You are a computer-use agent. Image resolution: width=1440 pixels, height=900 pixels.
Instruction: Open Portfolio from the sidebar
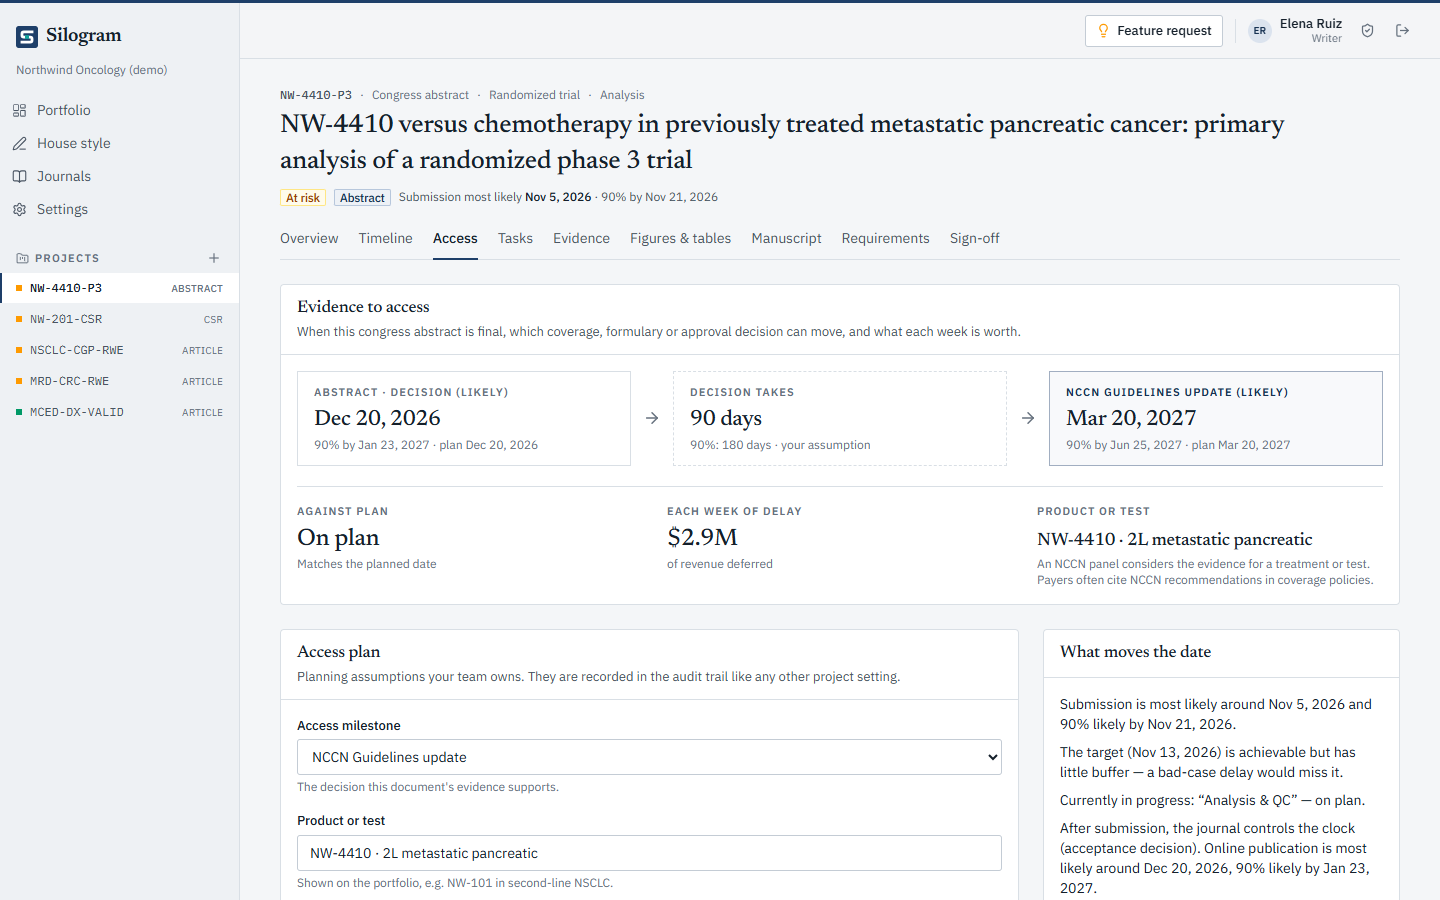click(119, 110)
